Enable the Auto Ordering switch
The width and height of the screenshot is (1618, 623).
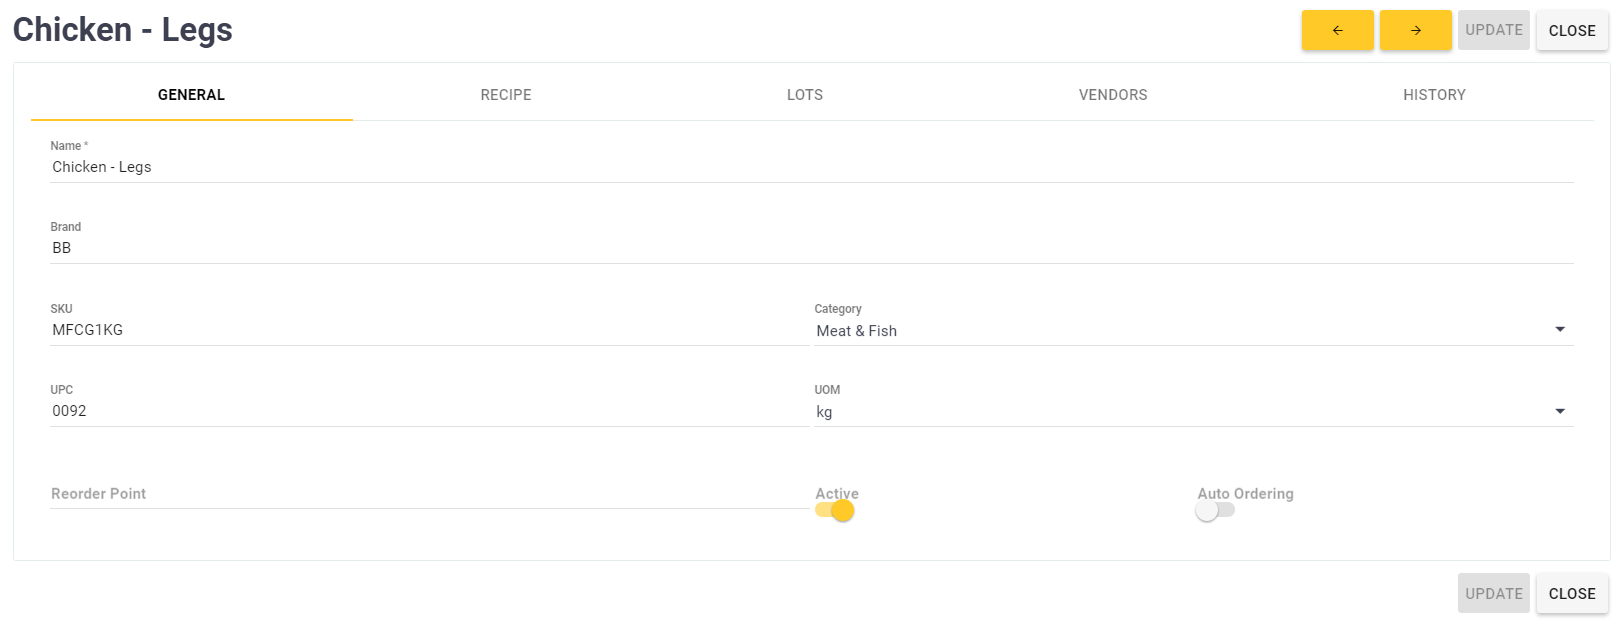pyautogui.click(x=1215, y=510)
